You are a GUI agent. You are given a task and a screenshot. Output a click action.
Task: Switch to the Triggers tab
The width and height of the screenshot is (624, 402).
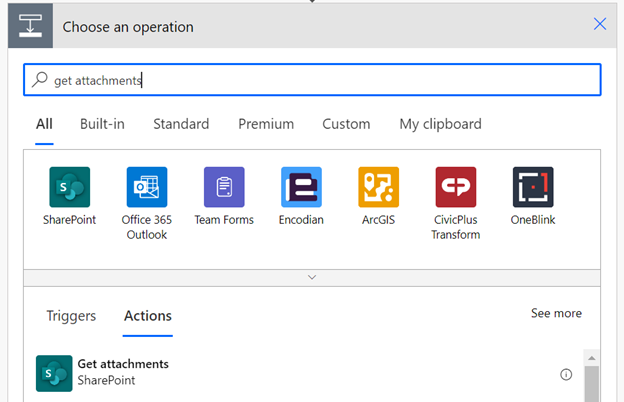pyautogui.click(x=71, y=316)
